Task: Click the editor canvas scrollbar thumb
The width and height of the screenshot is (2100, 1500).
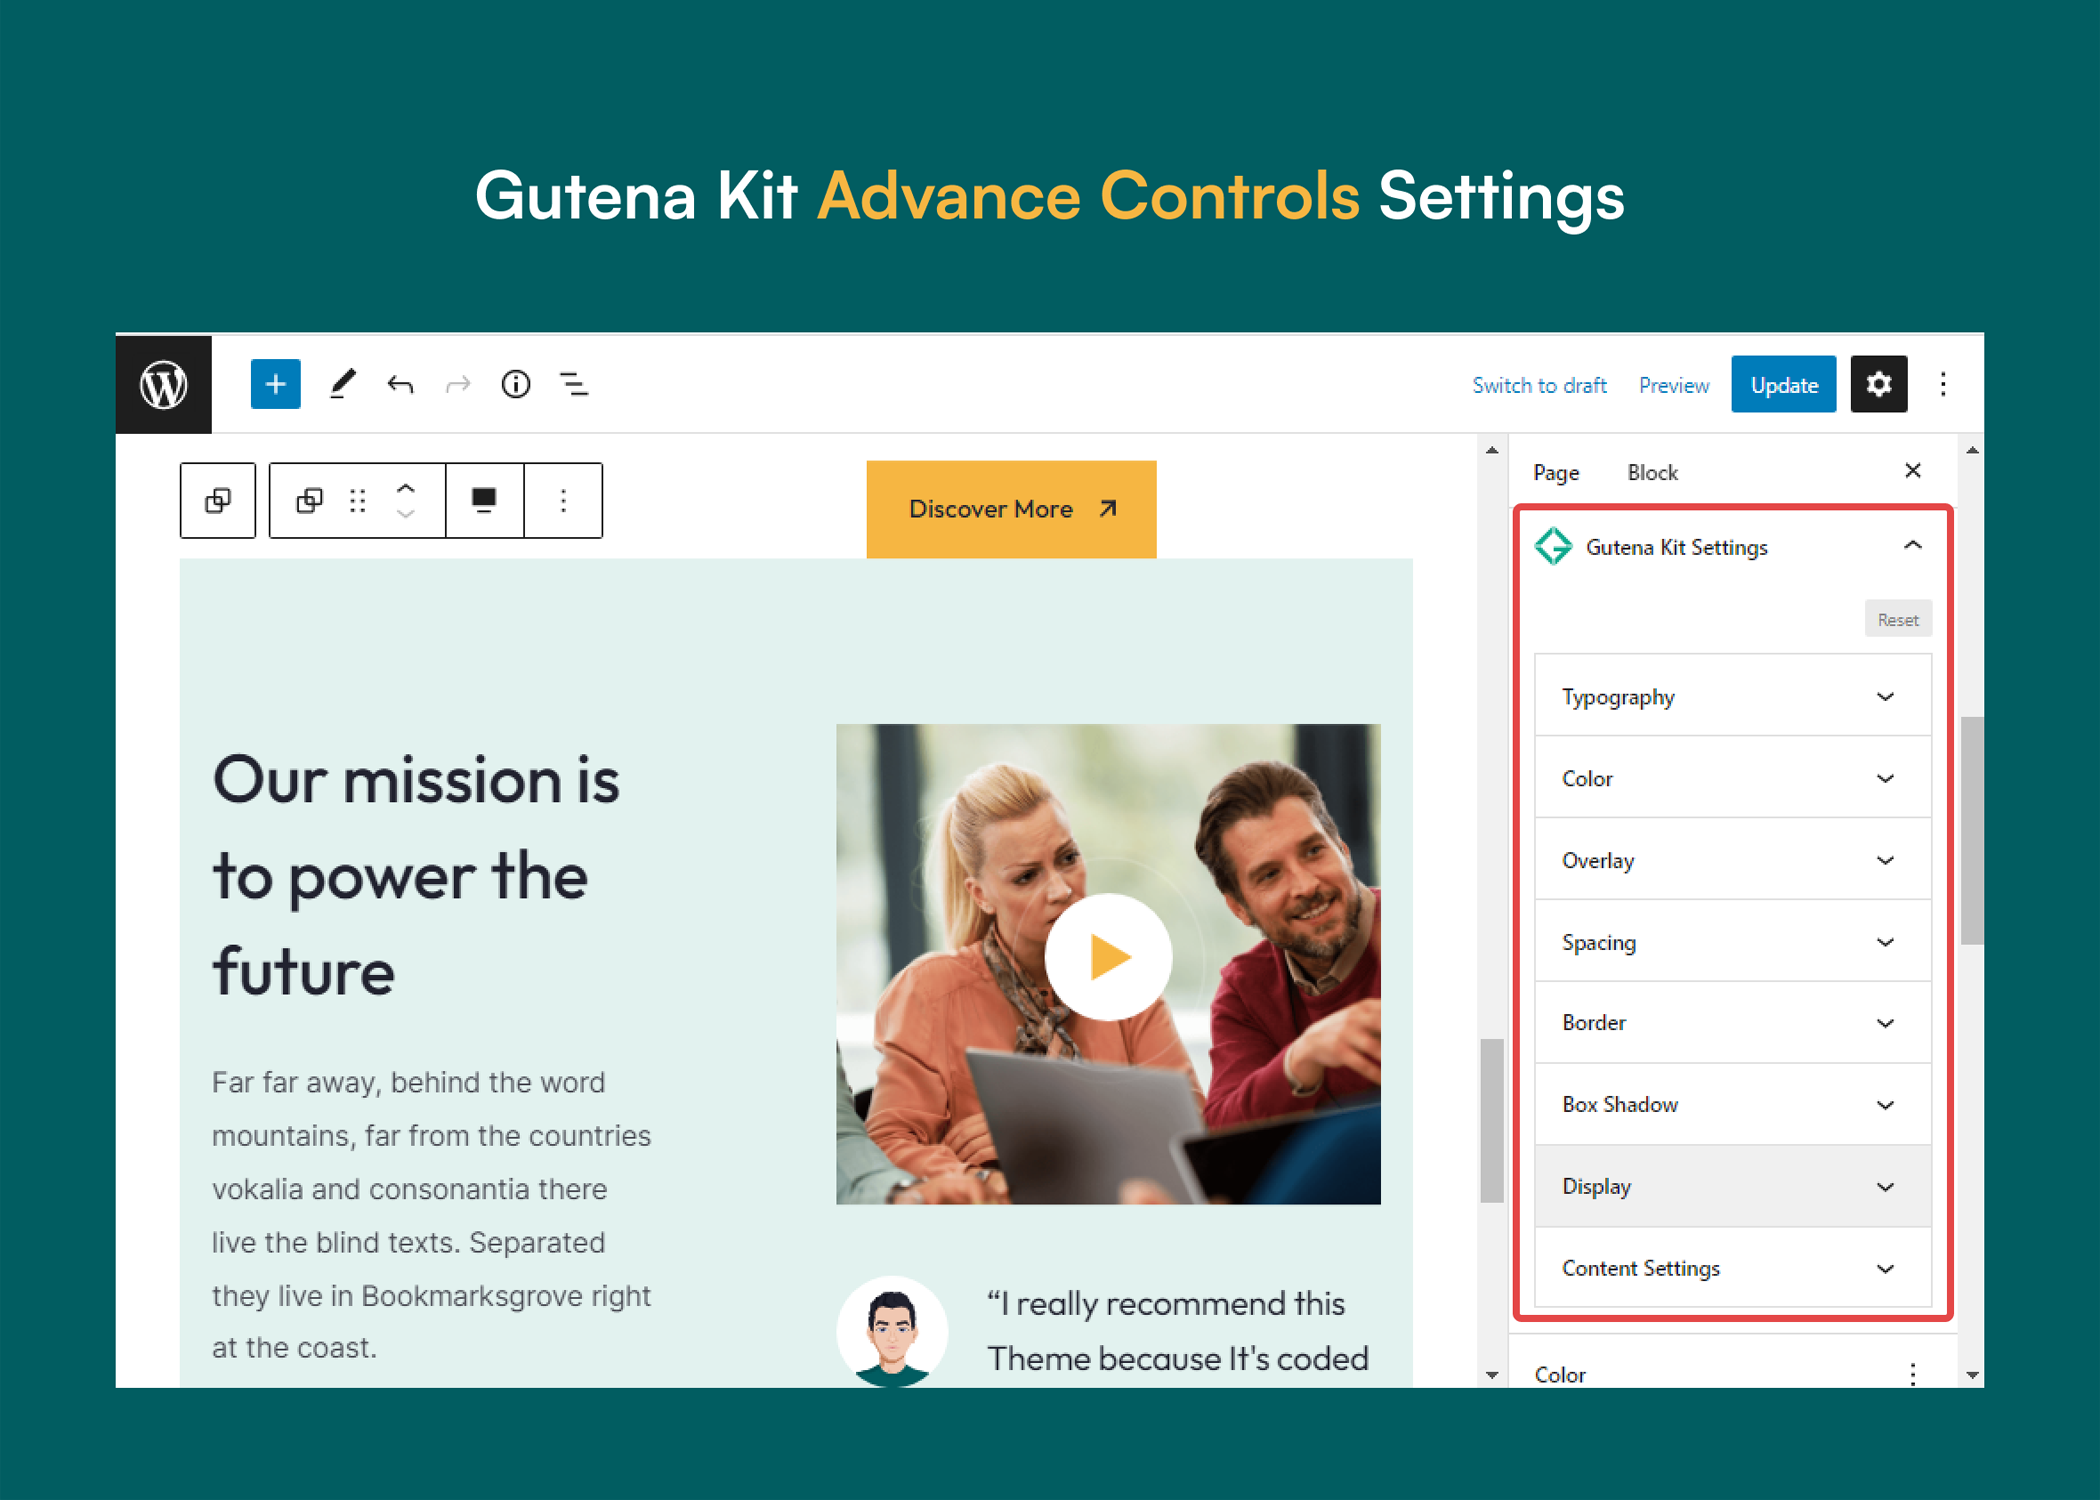Action: (1492, 1120)
